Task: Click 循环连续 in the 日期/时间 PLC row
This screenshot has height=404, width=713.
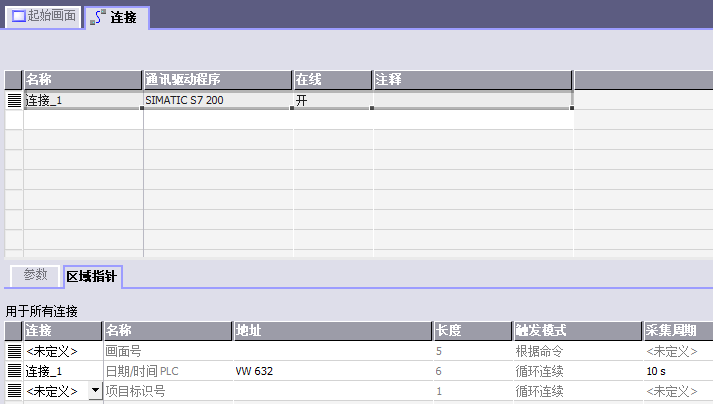Action: (578, 371)
